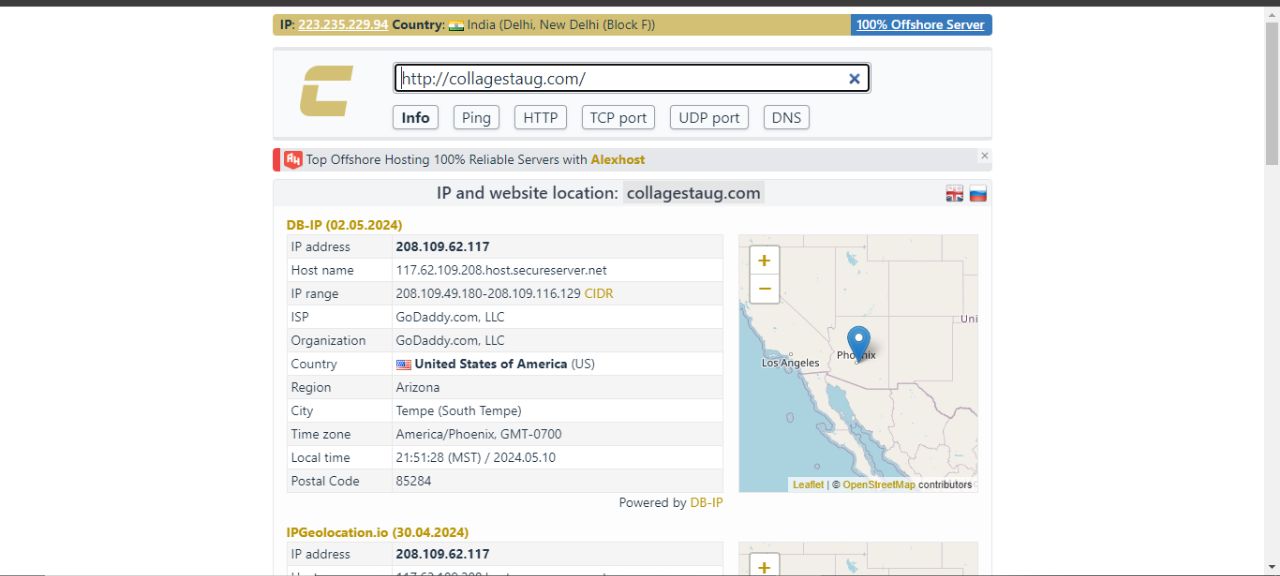Switch to the DNS check tab
Viewport: 1280px width, 576px height.
[x=786, y=118]
